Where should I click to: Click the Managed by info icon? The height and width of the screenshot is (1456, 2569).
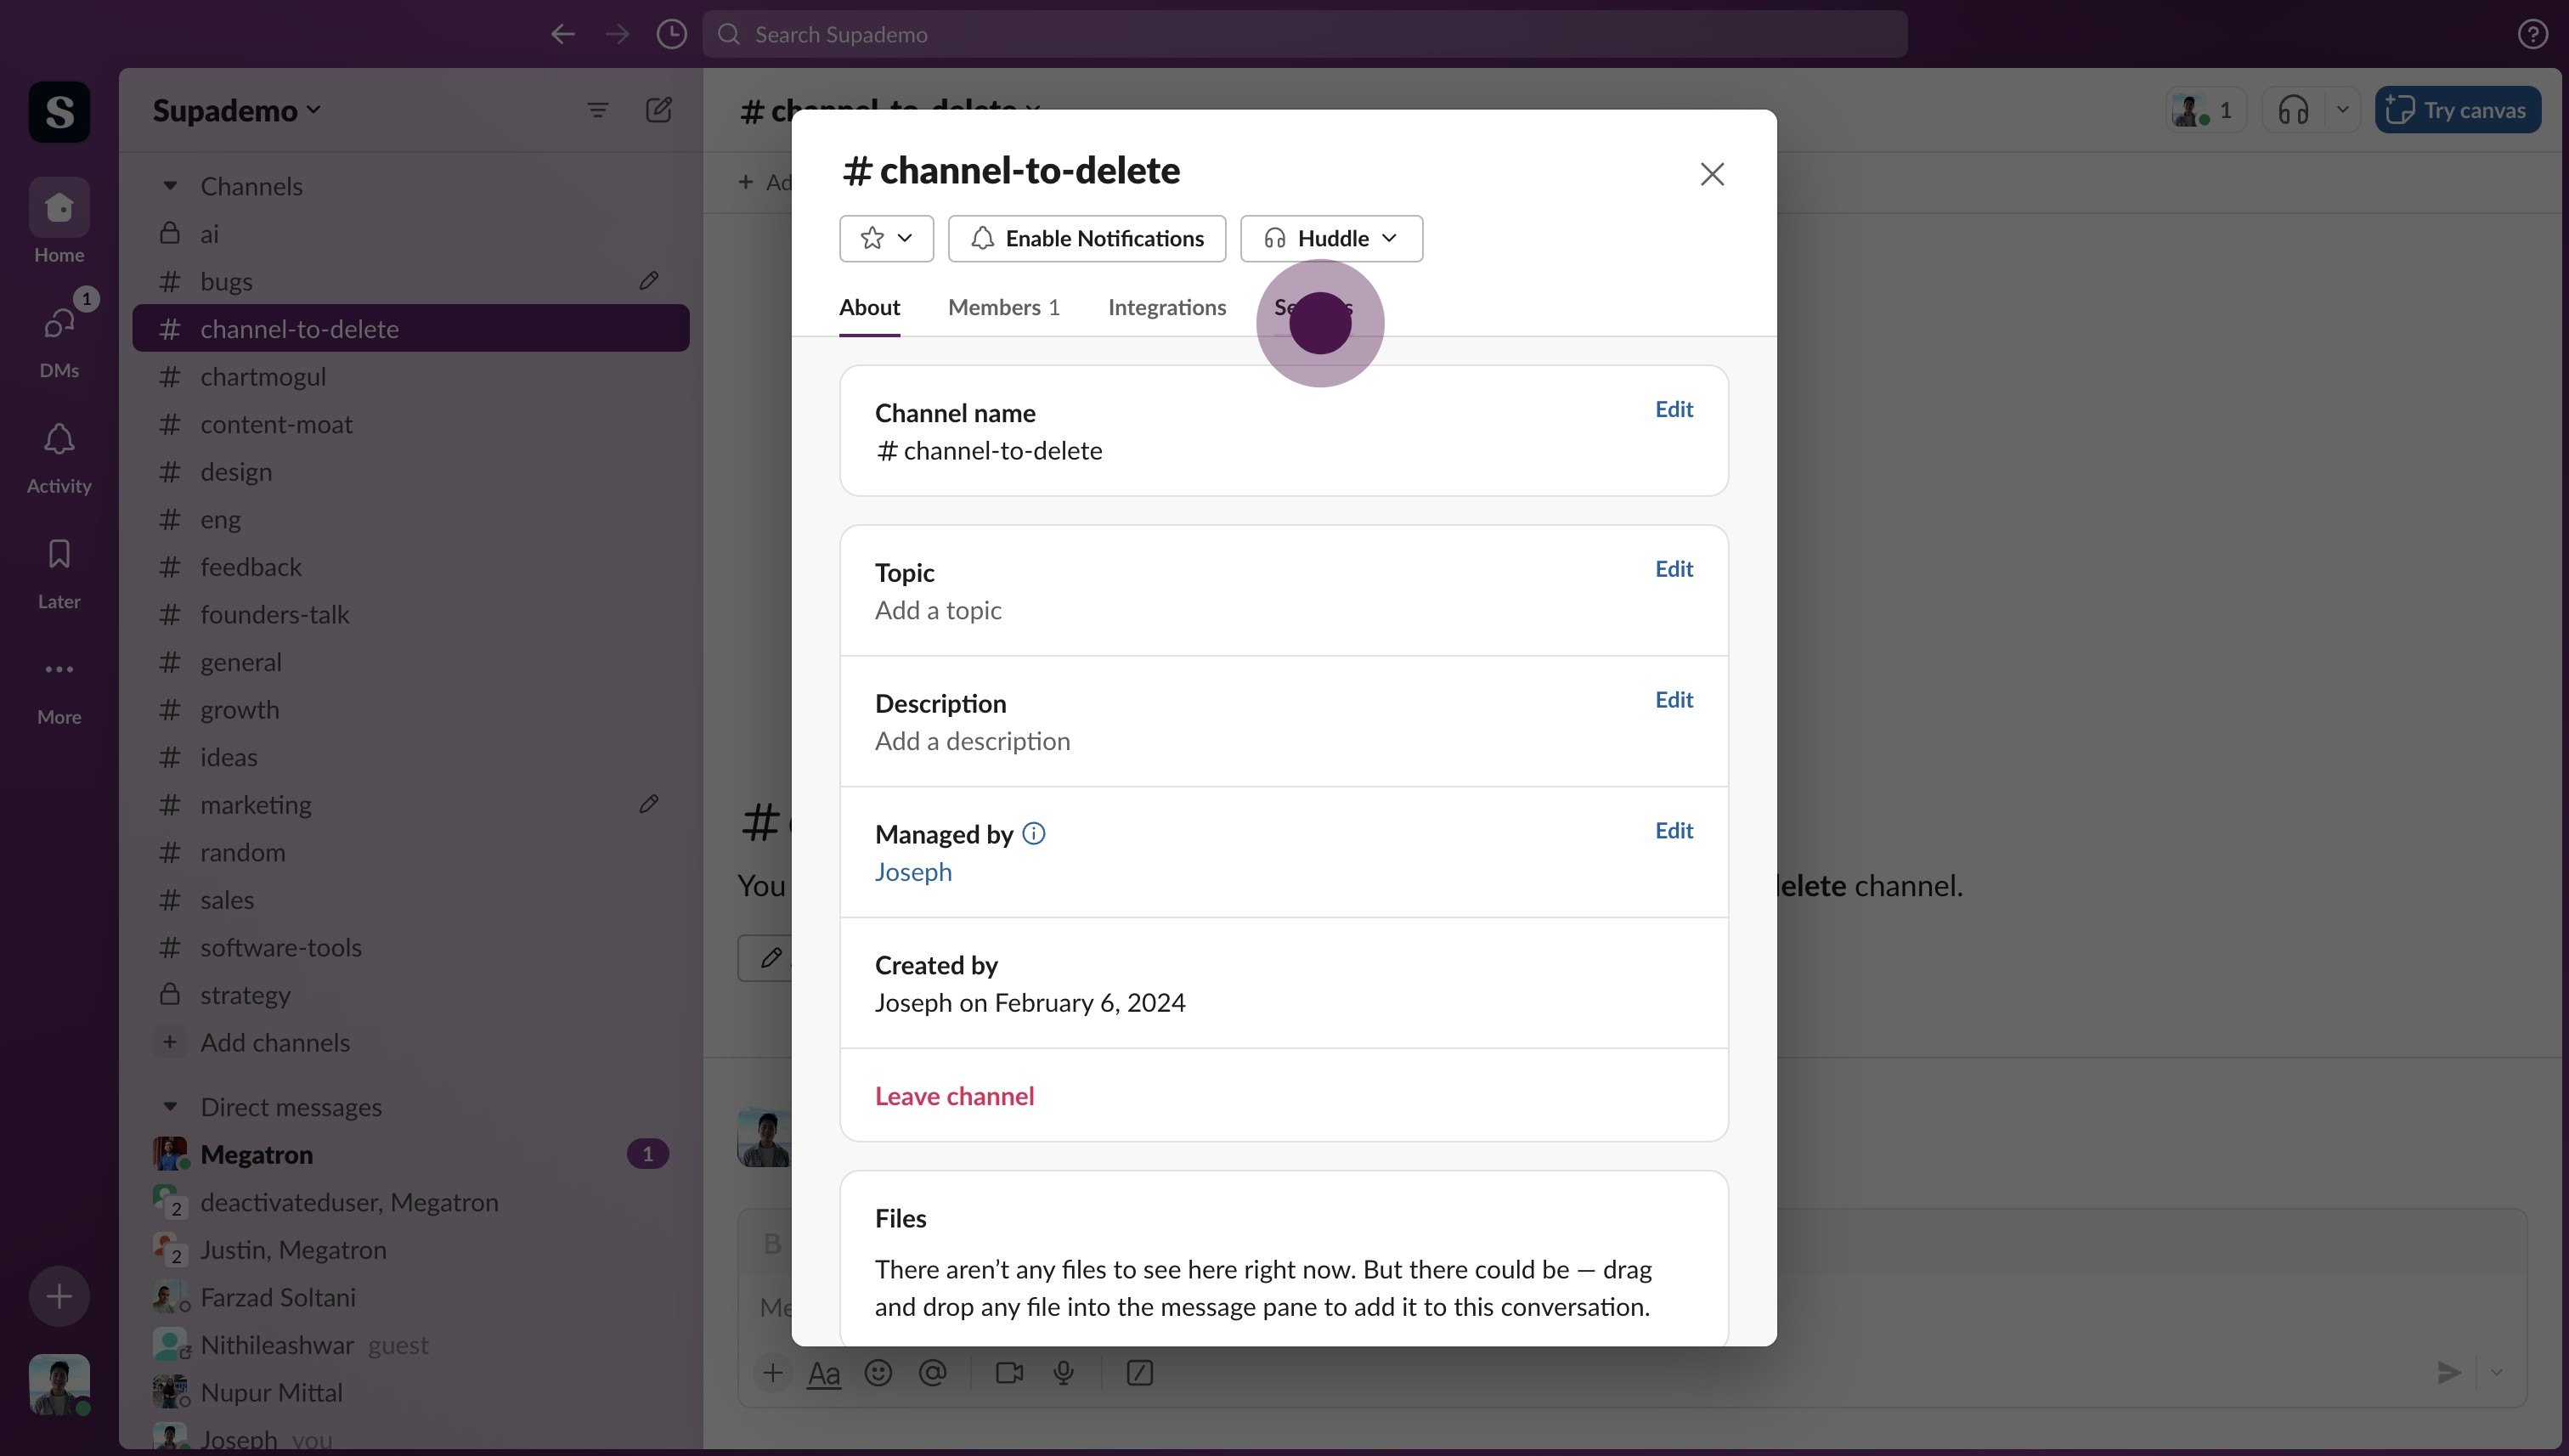click(x=1034, y=834)
